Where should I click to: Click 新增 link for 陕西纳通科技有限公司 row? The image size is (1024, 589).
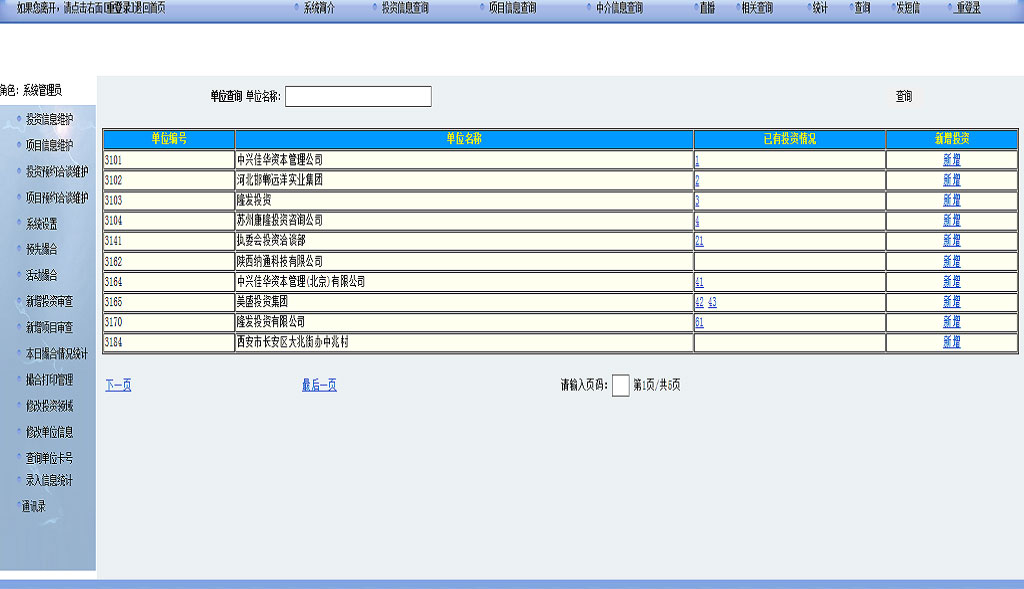[x=951, y=262]
